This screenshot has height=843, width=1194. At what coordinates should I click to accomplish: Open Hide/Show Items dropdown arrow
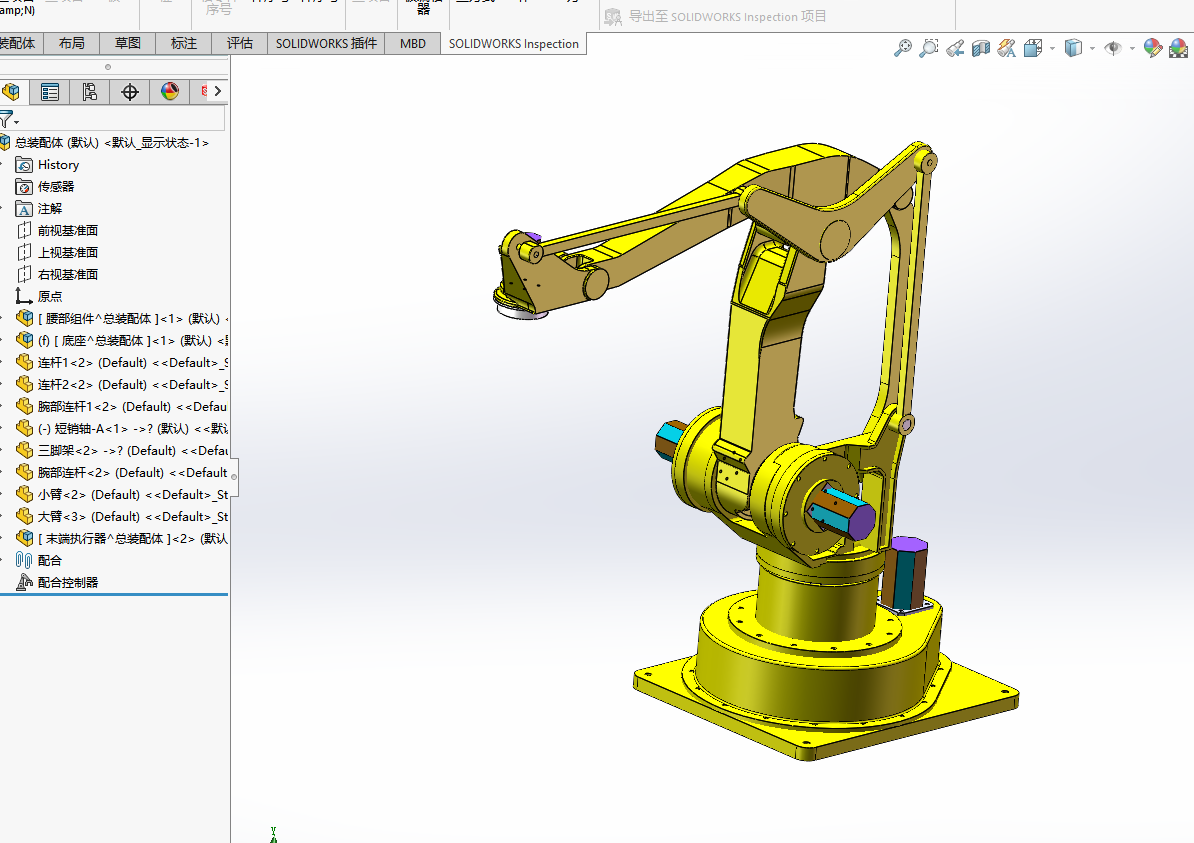[1132, 49]
